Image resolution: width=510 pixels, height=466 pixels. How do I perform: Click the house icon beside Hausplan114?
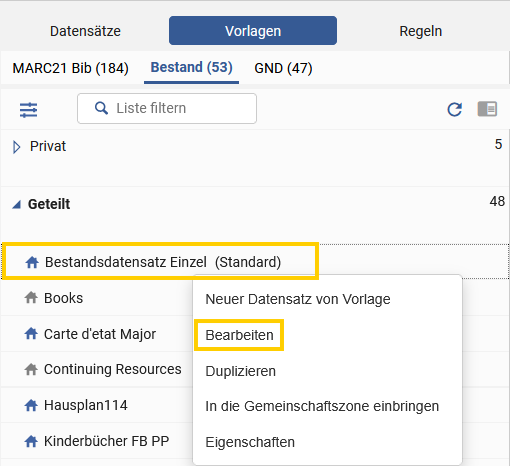point(31,405)
